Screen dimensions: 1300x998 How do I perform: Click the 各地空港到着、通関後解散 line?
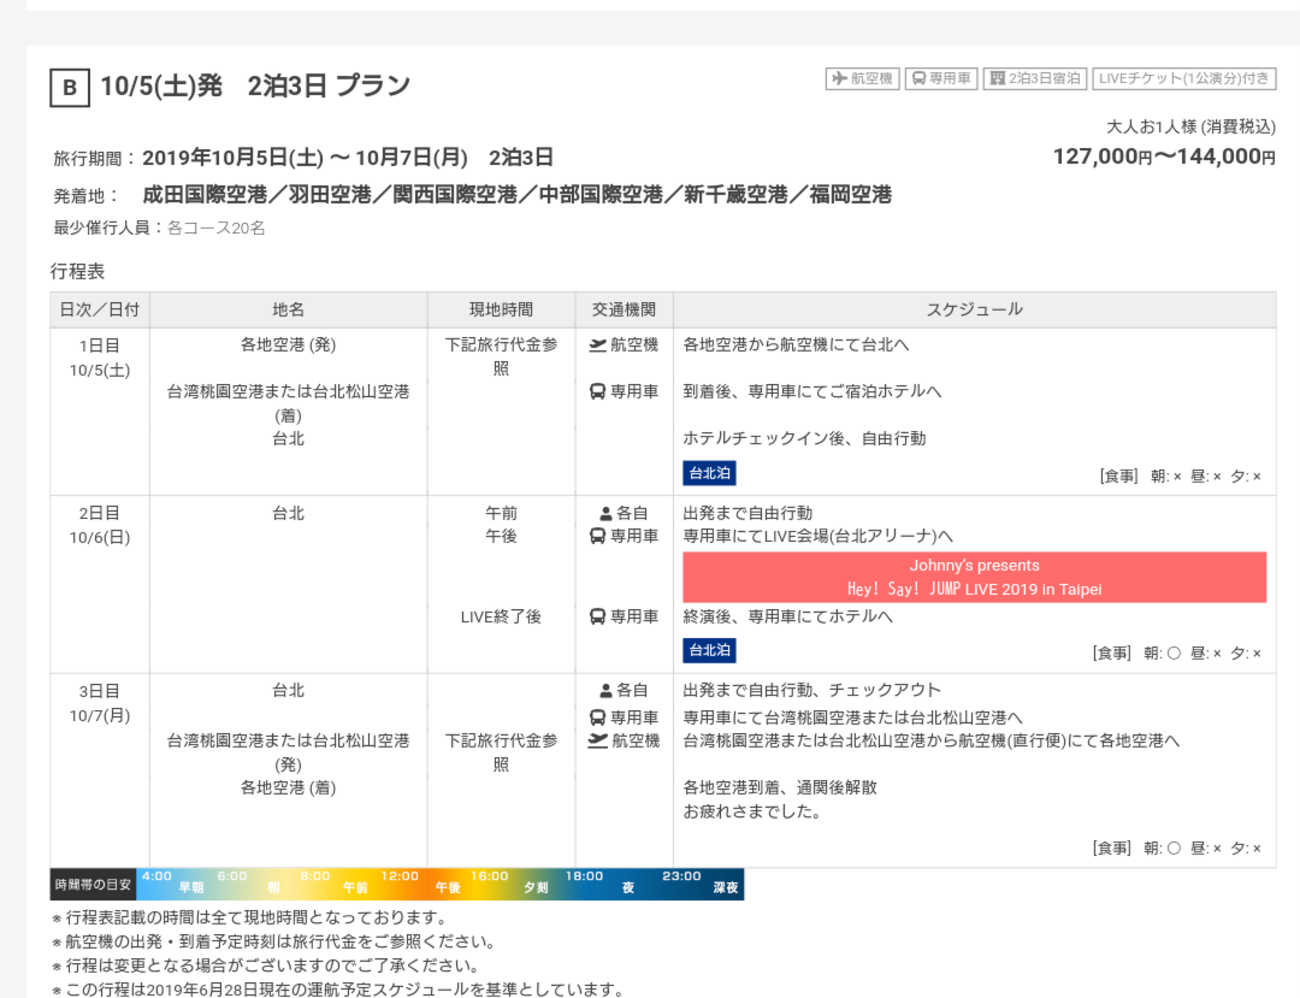[x=780, y=788]
